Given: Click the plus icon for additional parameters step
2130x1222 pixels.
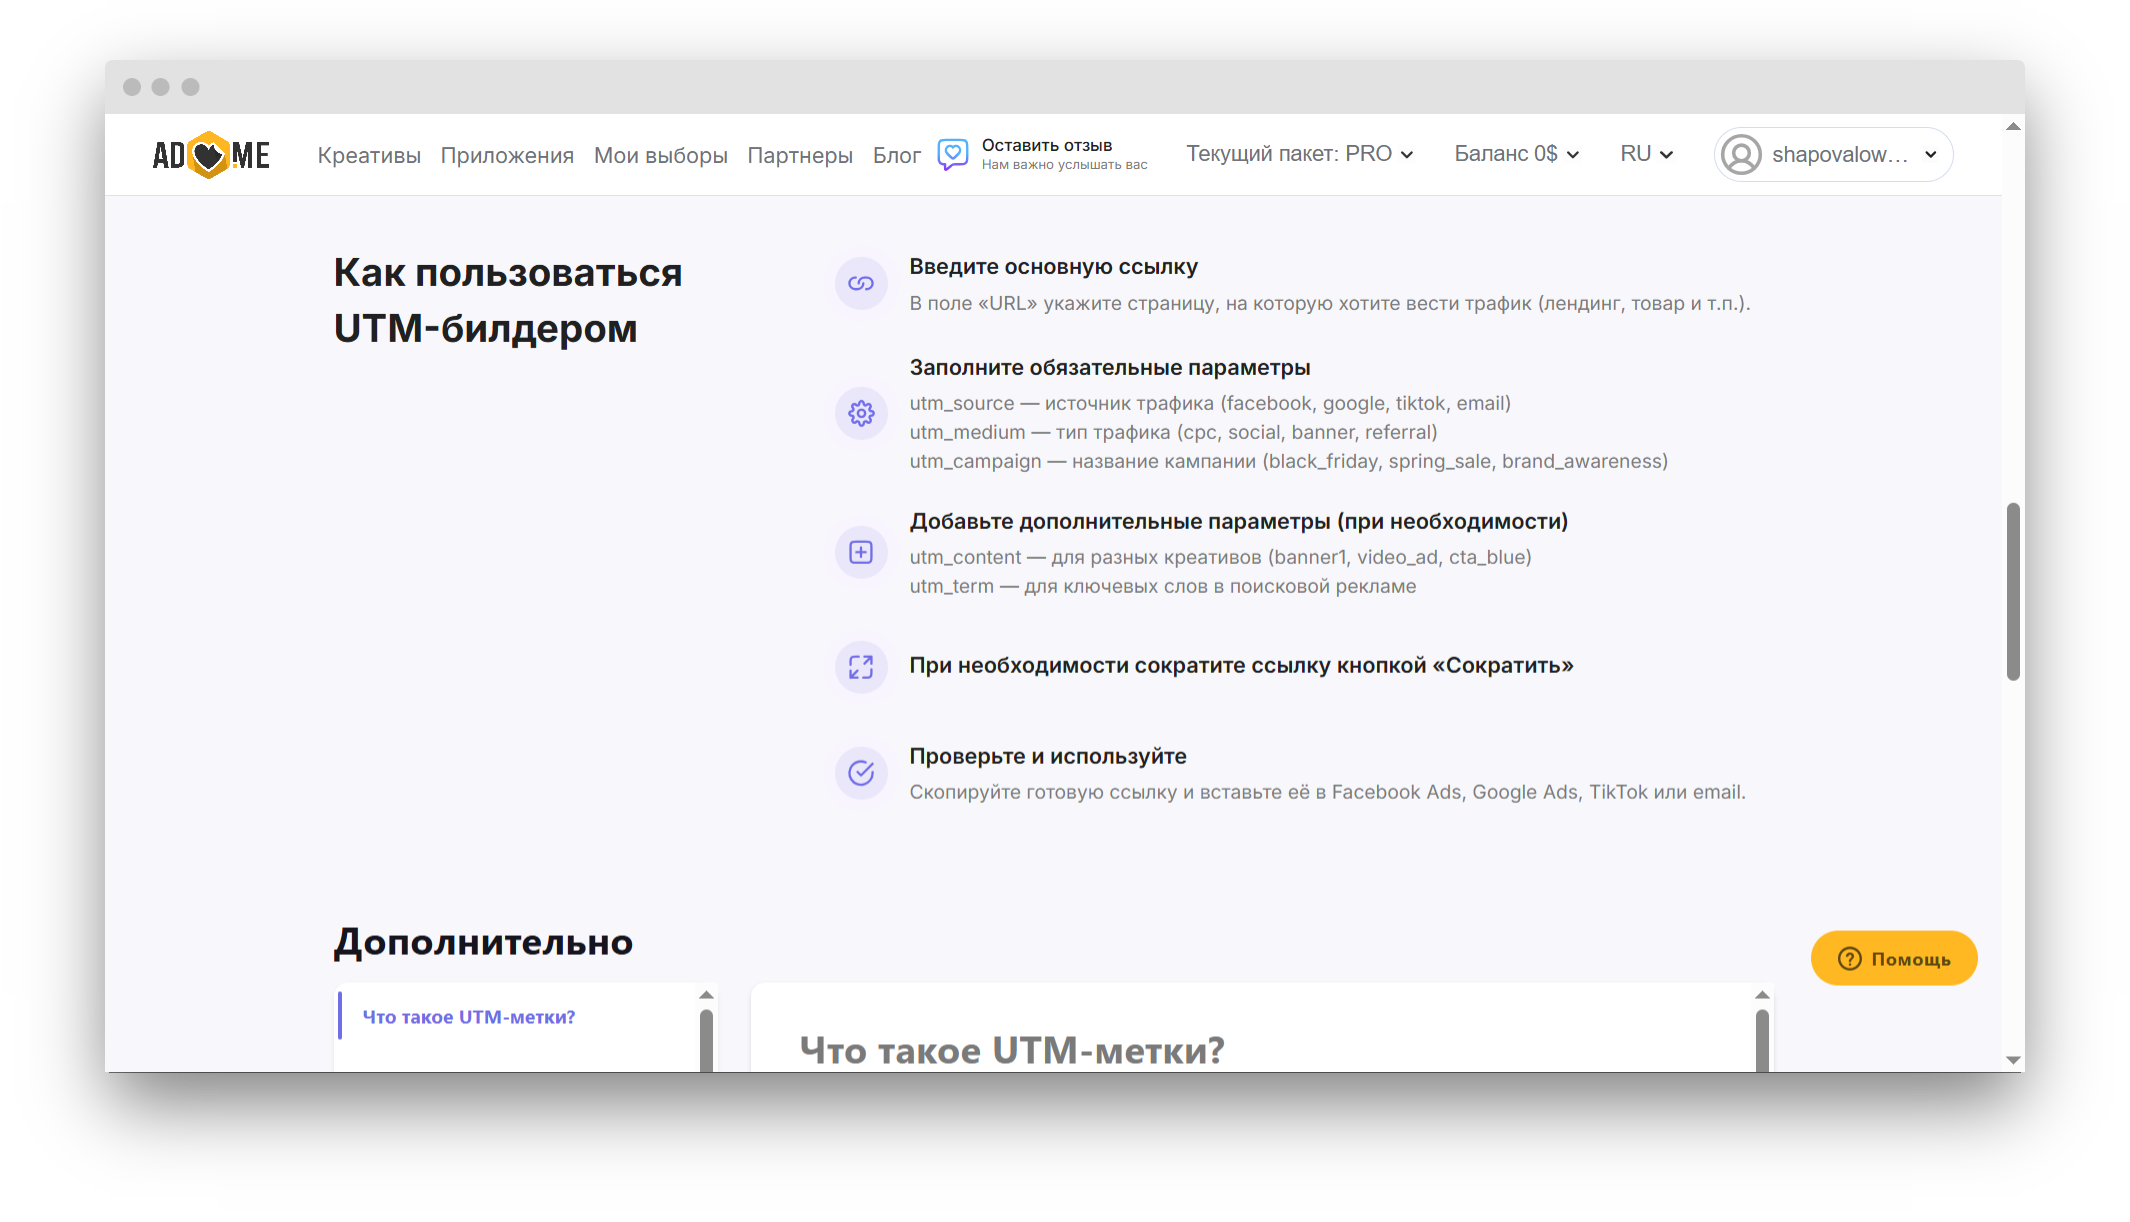Looking at the screenshot, I should pos(860,552).
